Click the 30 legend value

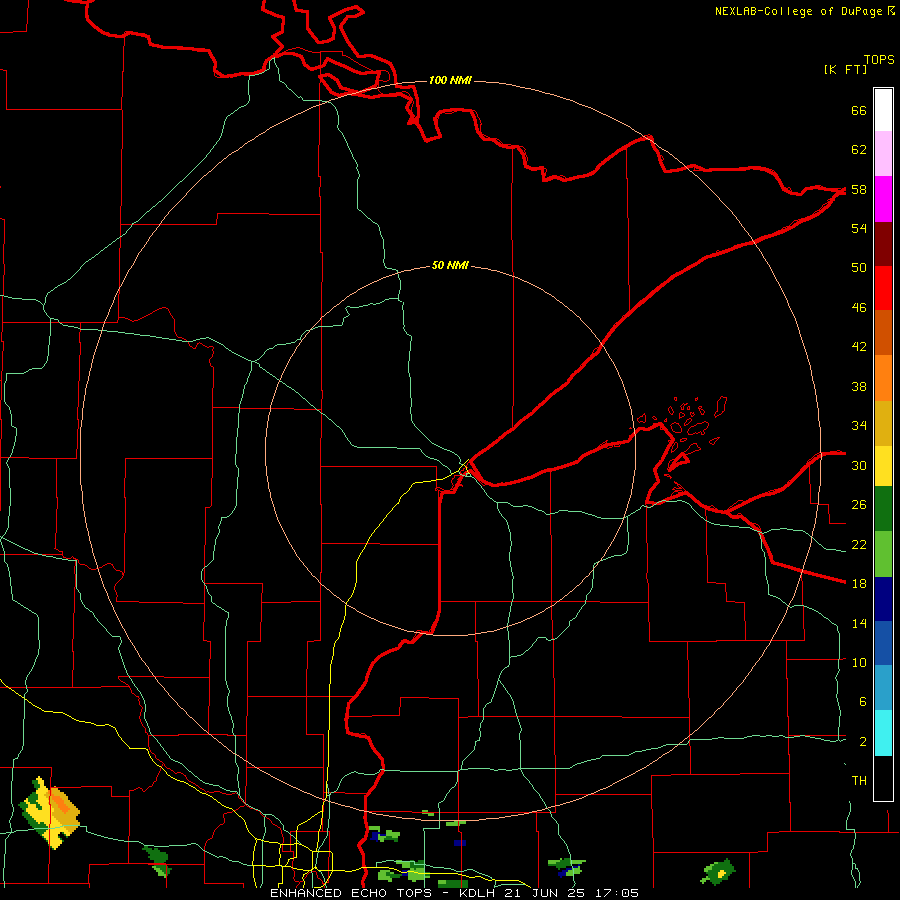point(859,465)
